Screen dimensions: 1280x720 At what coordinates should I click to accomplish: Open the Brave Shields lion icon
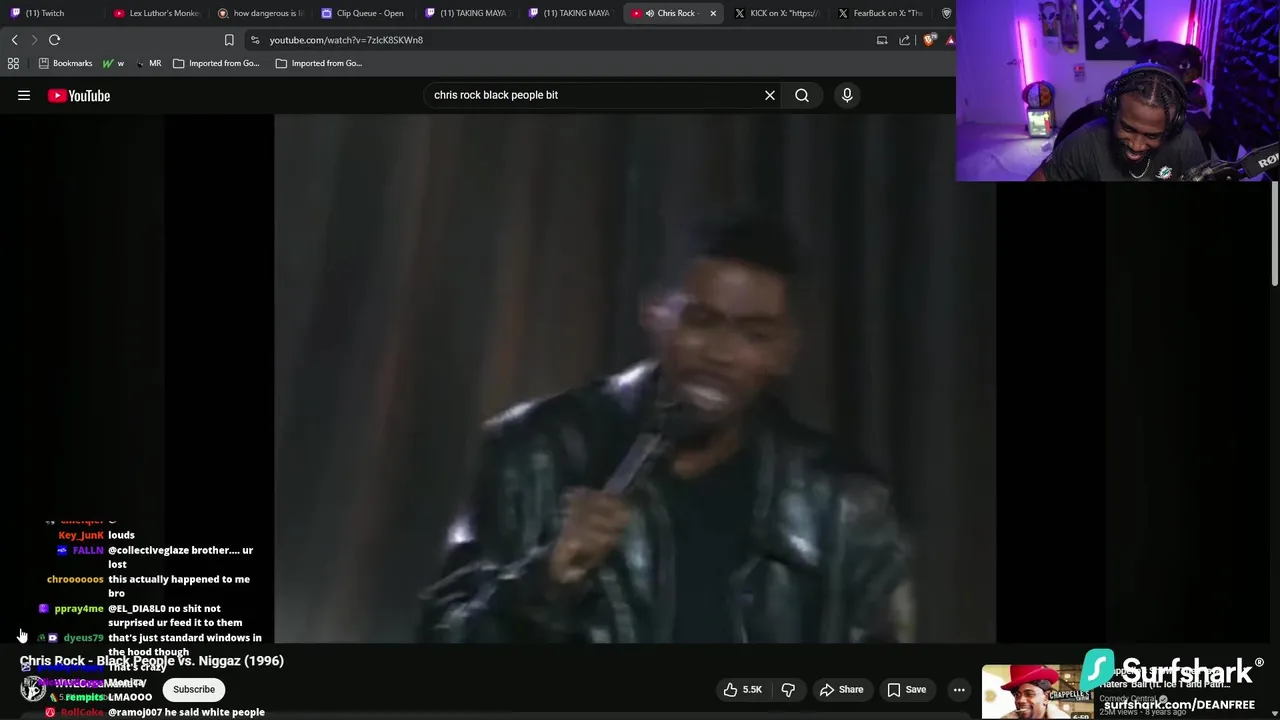pos(930,40)
